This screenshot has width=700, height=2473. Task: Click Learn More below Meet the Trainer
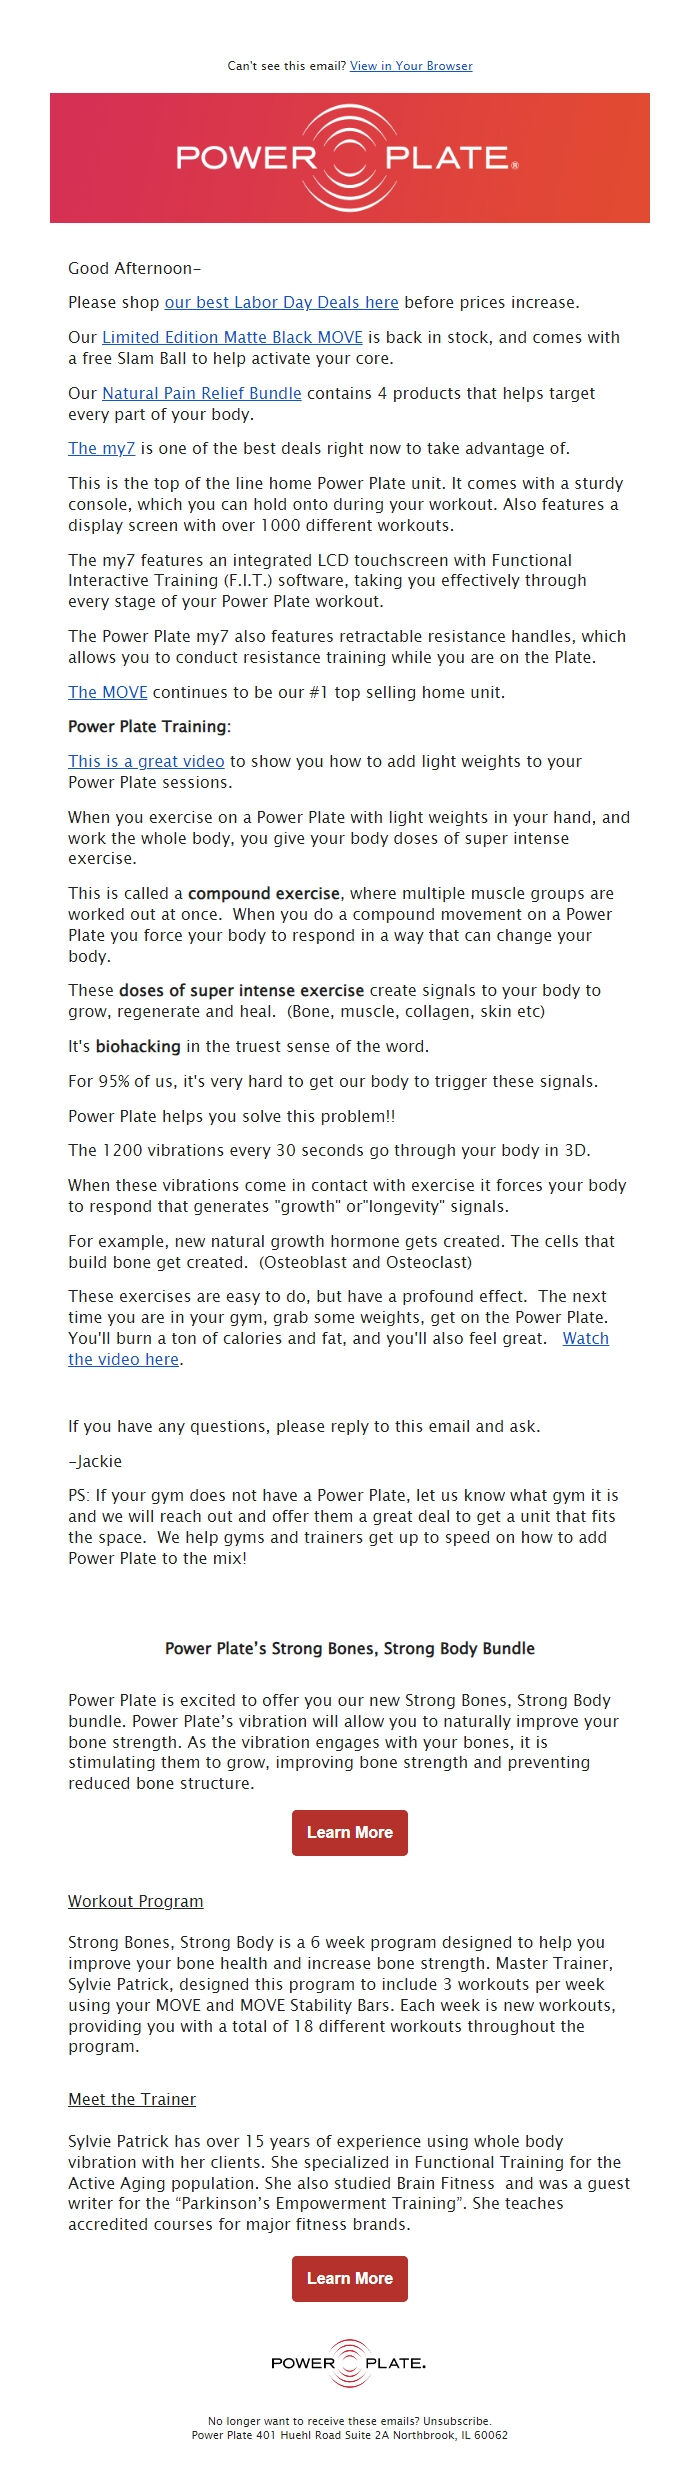pyautogui.click(x=349, y=2279)
